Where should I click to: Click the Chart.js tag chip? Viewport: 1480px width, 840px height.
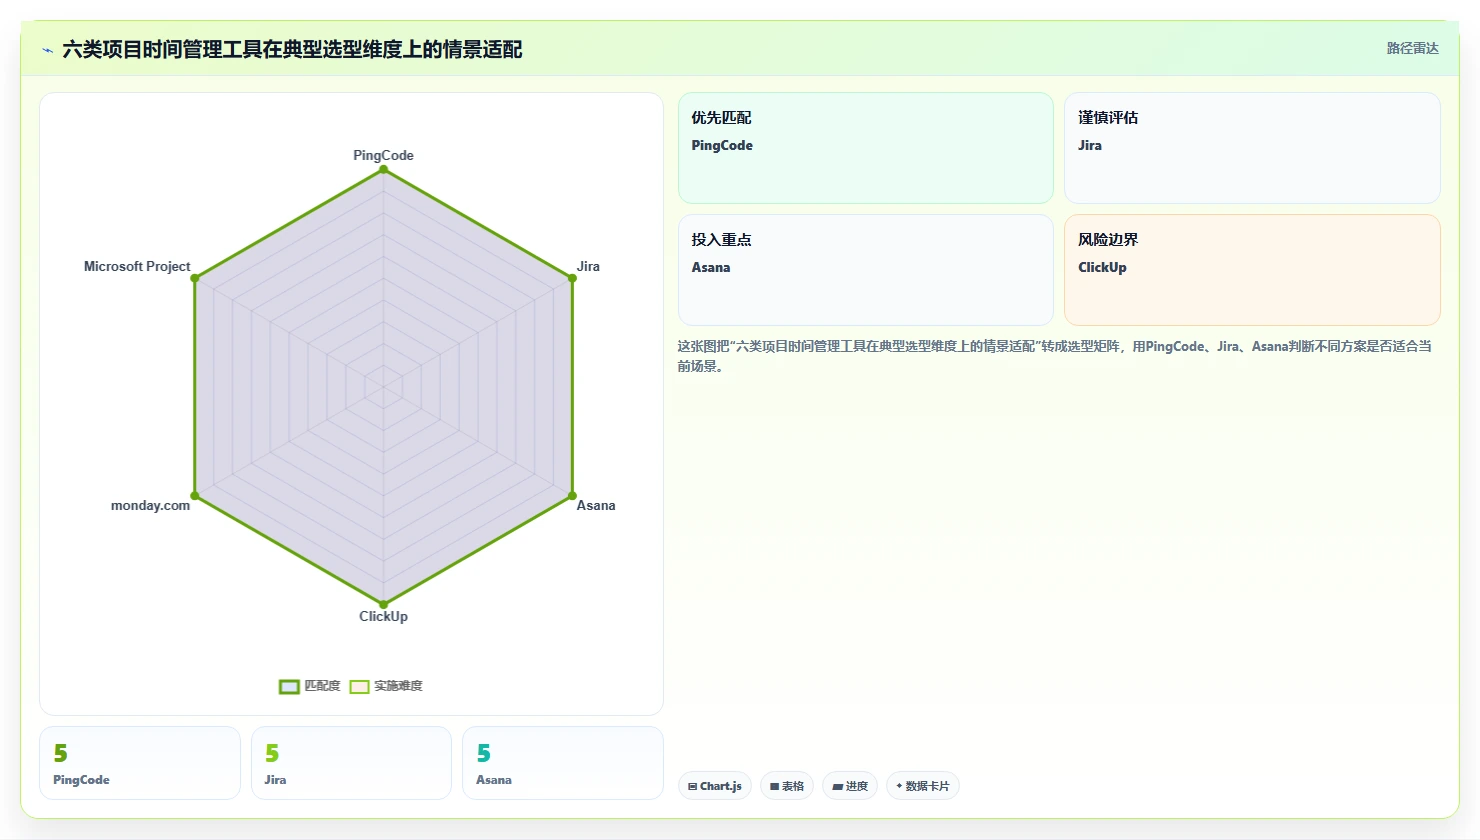click(x=715, y=786)
